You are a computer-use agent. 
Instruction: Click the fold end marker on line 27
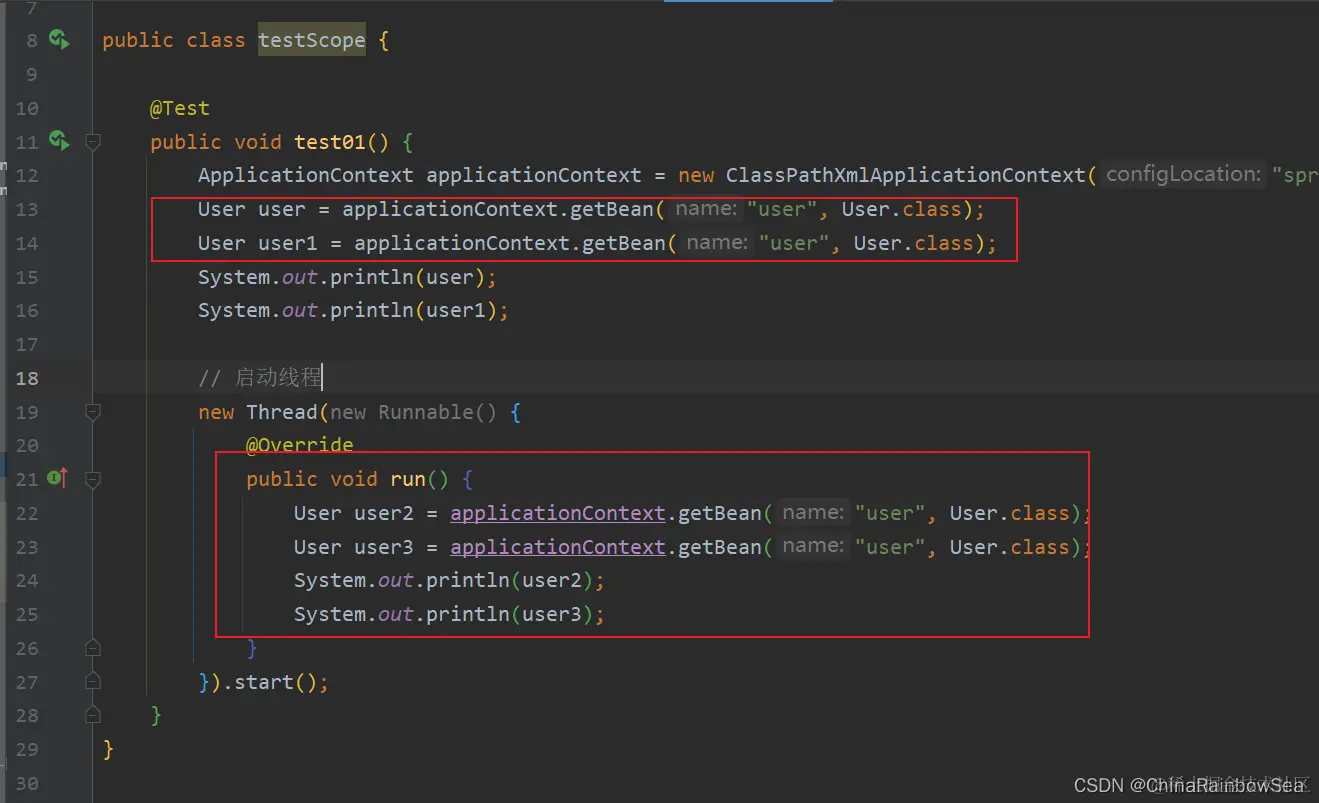(x=93, y=682)
